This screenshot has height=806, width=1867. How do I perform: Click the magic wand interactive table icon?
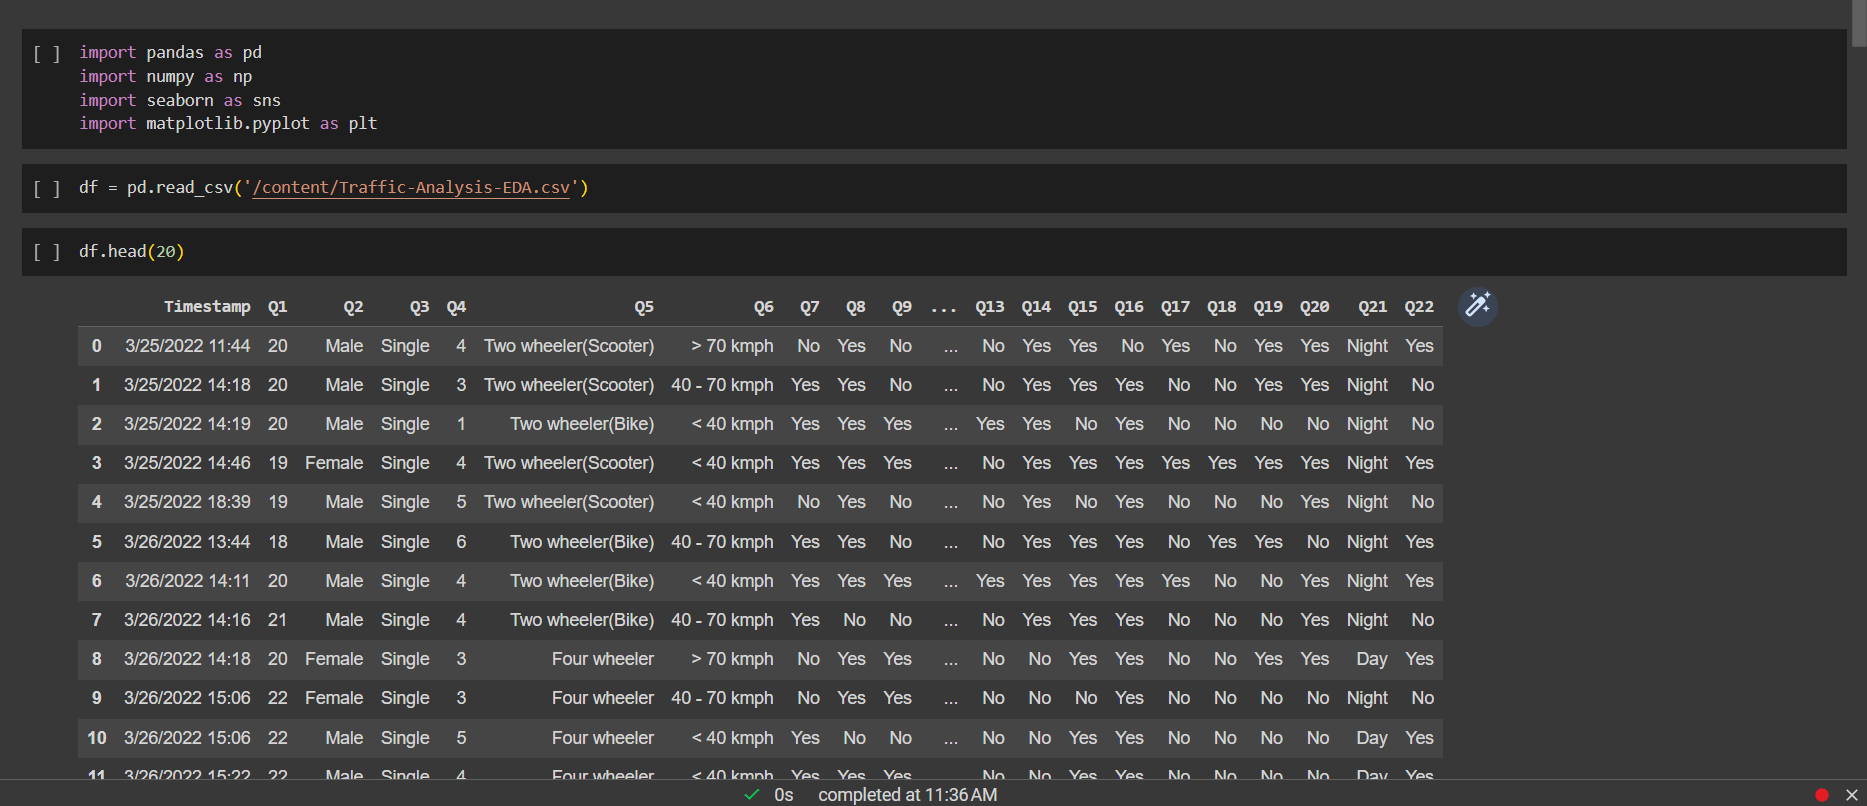[1477, 306]
